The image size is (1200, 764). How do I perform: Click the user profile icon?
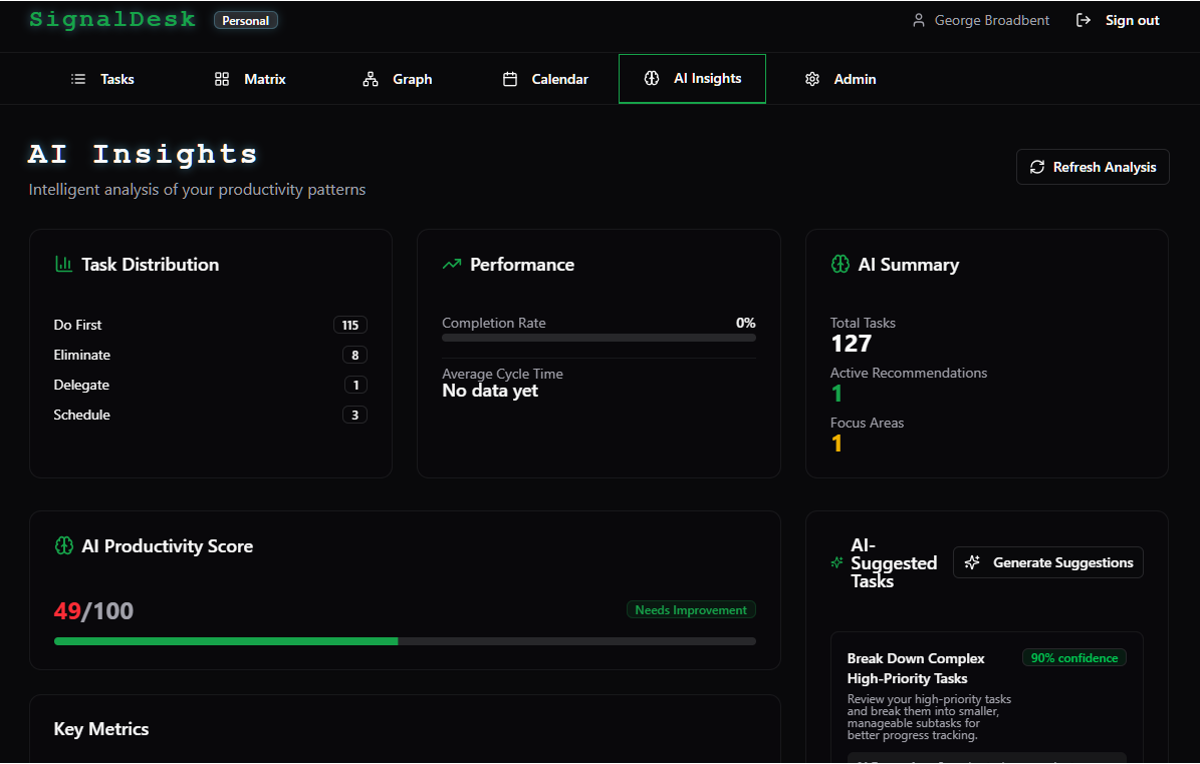click(x=919, y=20)
